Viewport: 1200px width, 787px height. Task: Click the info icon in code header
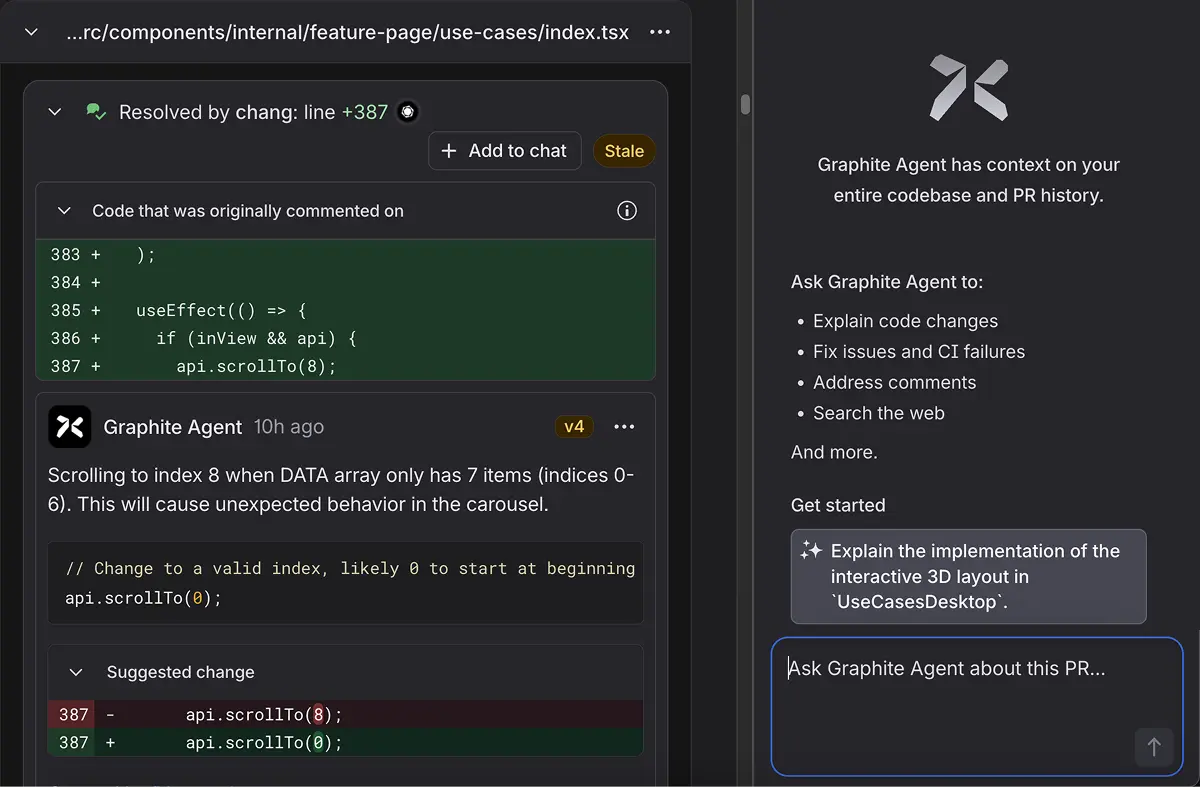click(627, 211)
